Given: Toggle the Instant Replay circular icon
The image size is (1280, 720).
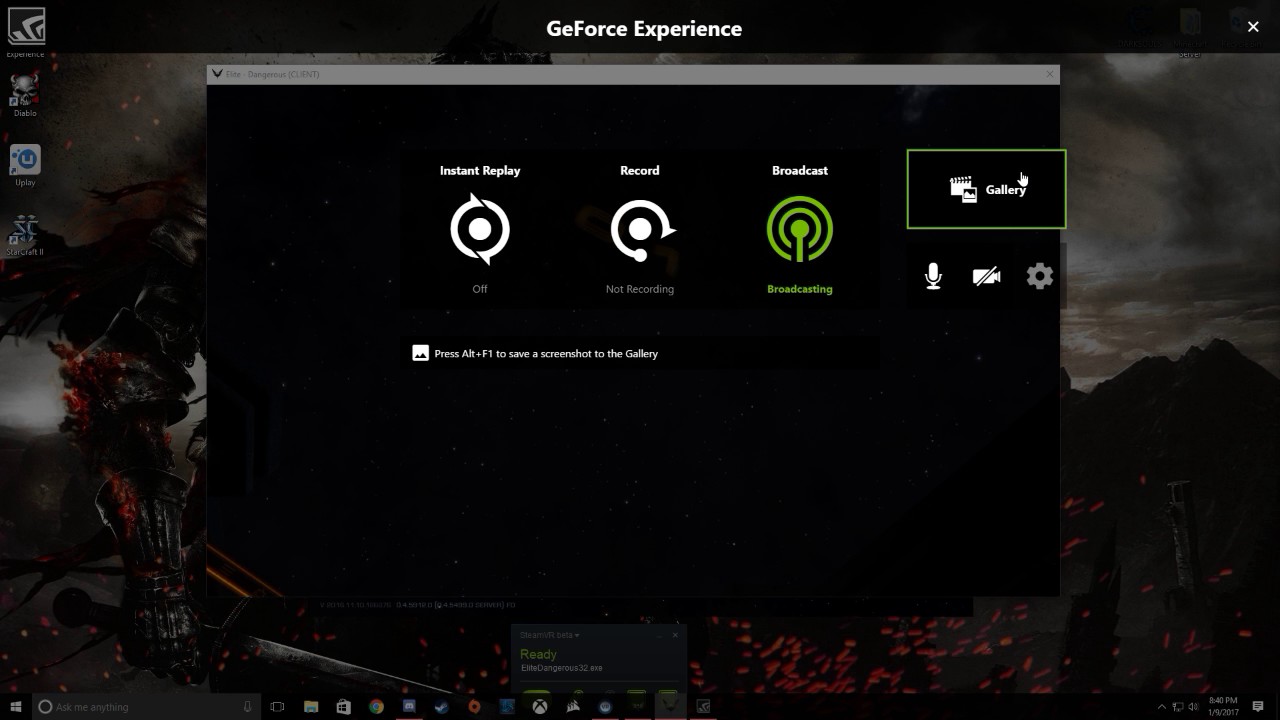Looking at the screenshot, I should 480,230.
